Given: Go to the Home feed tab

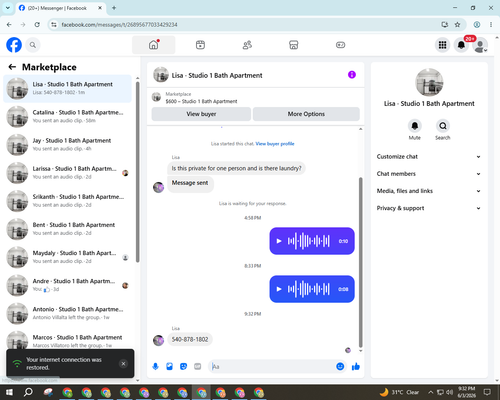Looking at the screenshot, I should [154, 45].
